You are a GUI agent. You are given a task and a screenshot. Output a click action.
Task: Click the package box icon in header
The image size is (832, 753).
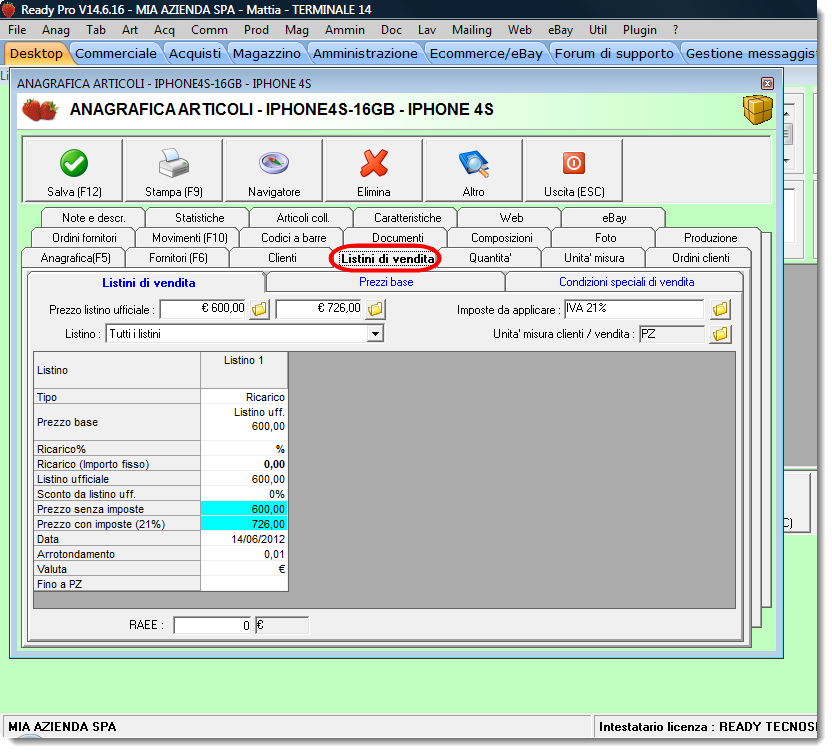click(757, 109)
